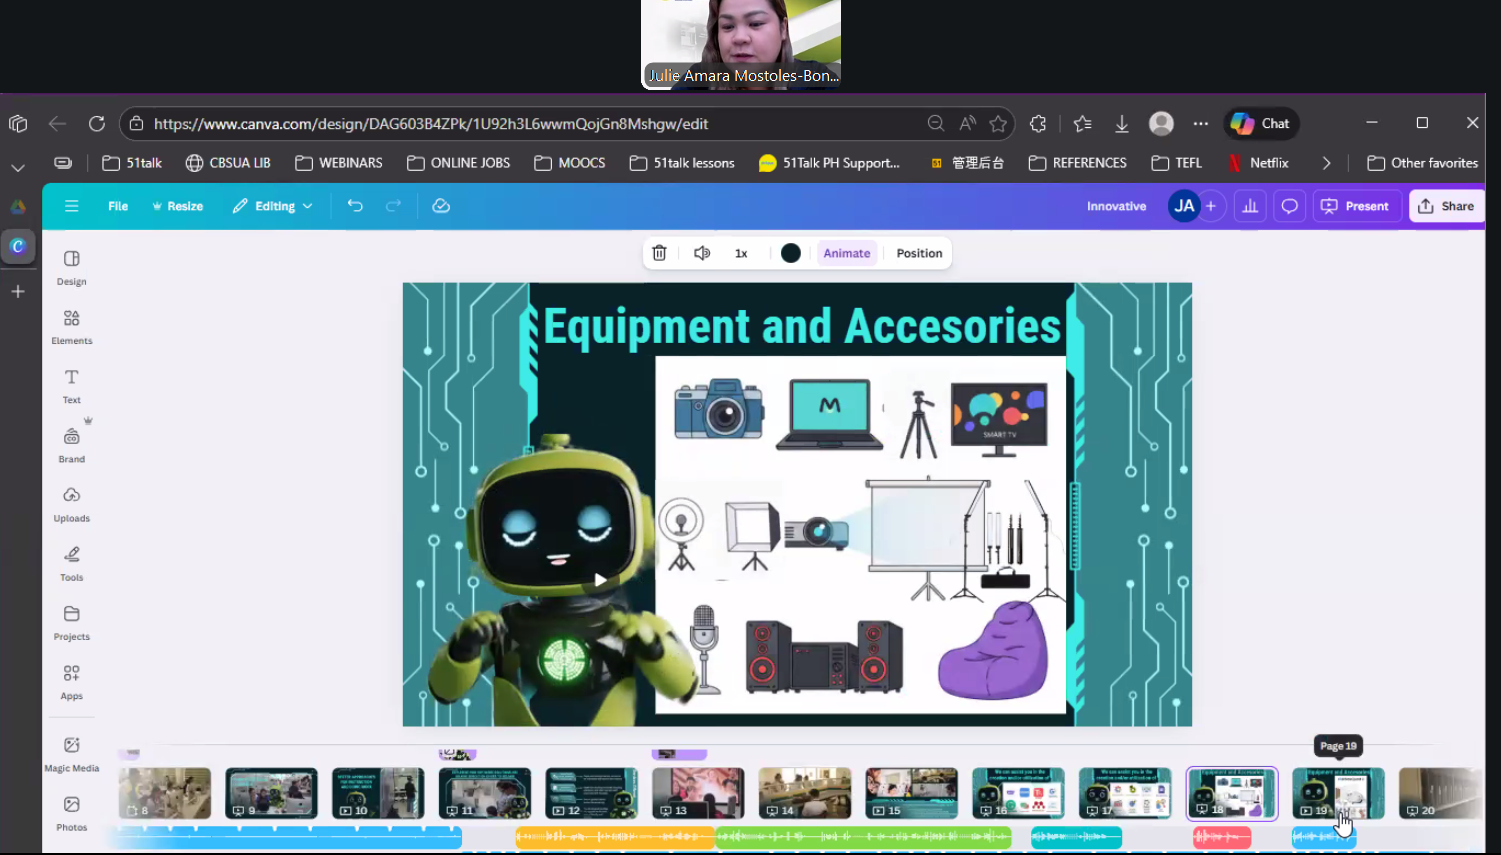Open the Position tab in toolbar
Image resolution: width=1501 pixels, height=855 pixels.
point(919,253)
